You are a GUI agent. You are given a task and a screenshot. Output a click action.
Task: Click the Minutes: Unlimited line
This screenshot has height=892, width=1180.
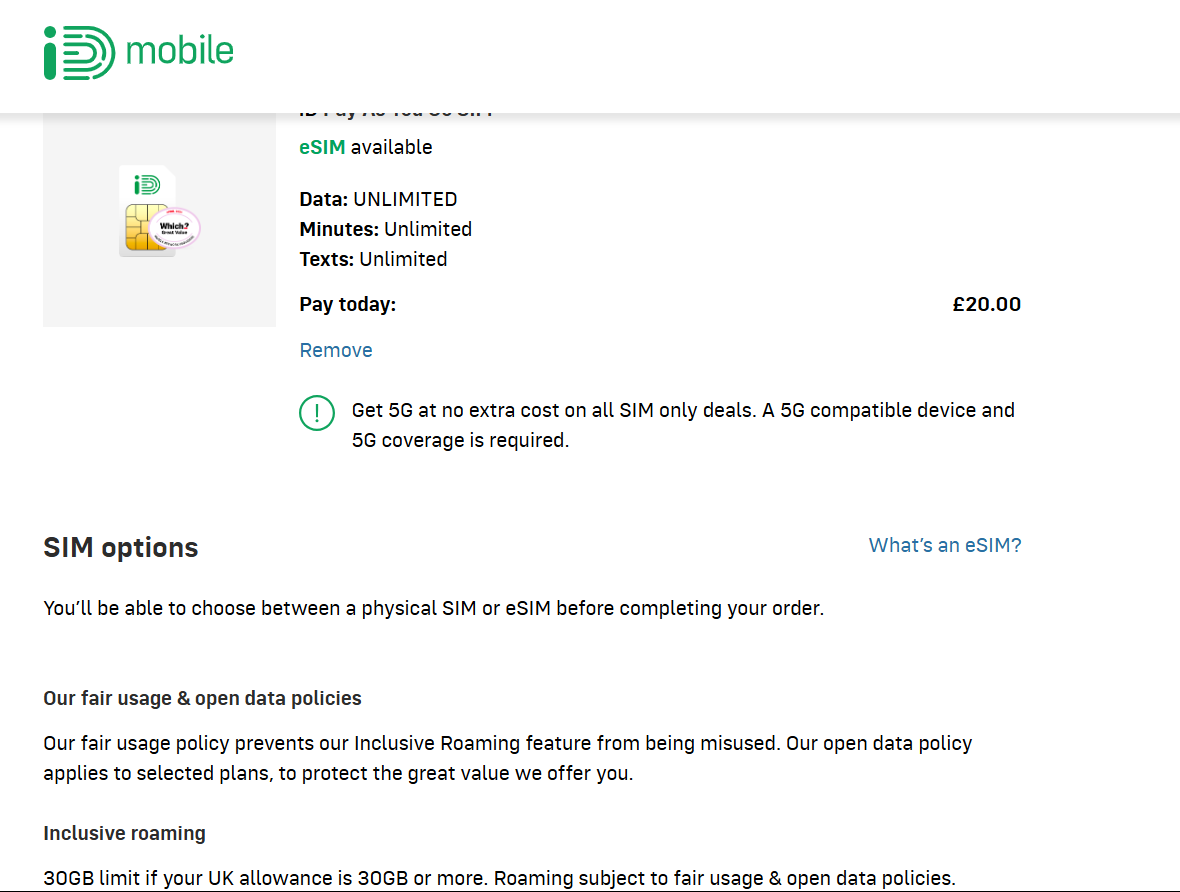(x=385, y=229)
